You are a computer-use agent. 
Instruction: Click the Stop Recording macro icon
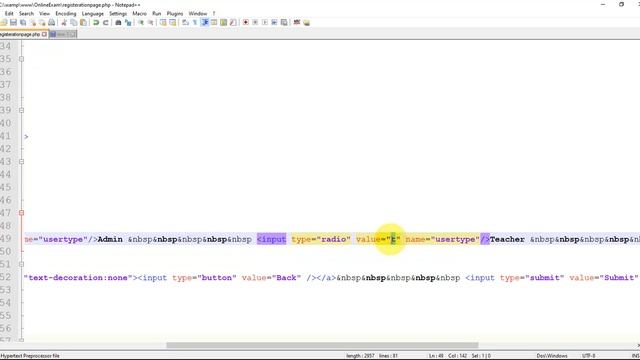(255, 22)
